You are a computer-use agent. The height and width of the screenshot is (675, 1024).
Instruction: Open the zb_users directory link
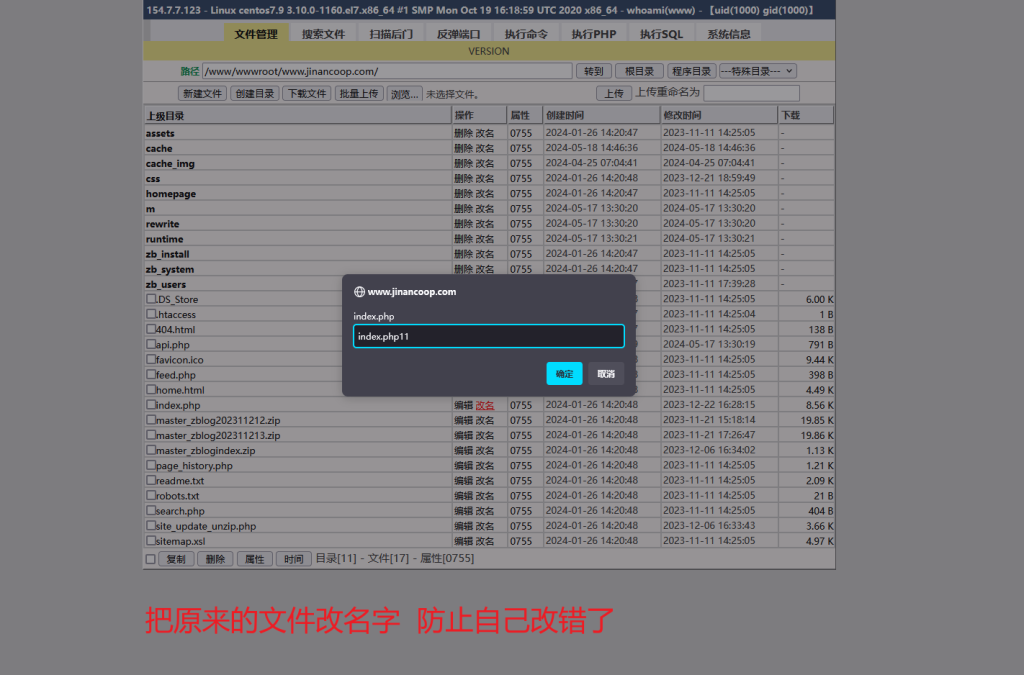click(166, 284)
